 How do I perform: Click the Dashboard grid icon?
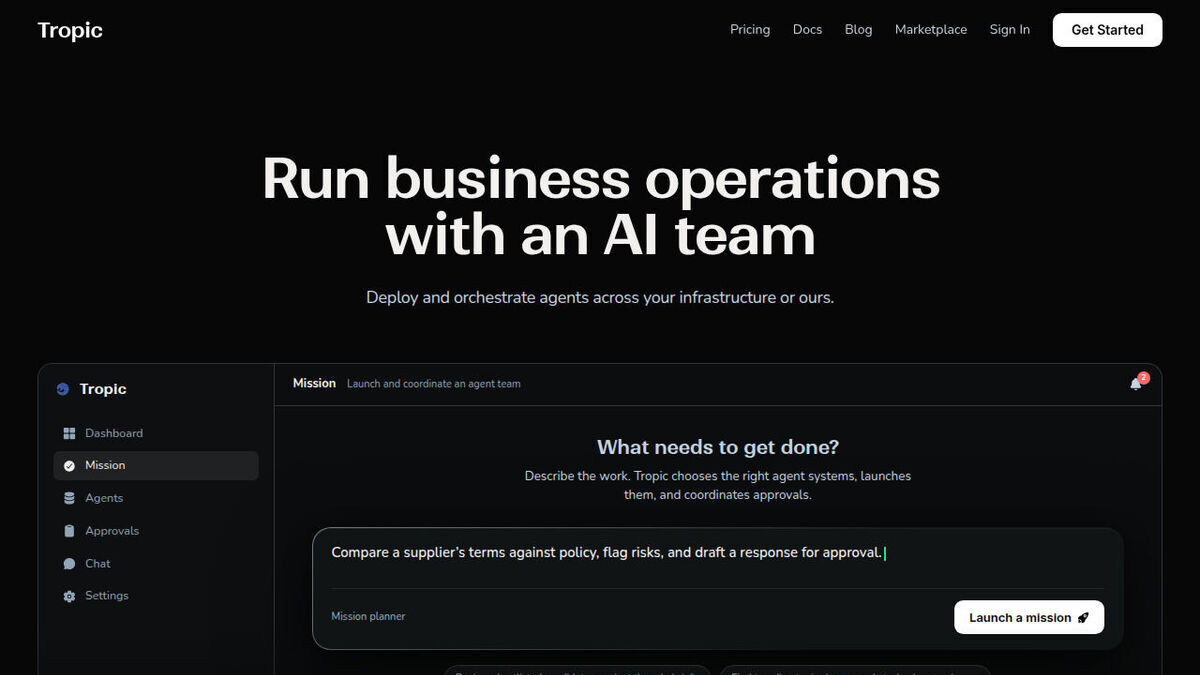click(69, 433)
